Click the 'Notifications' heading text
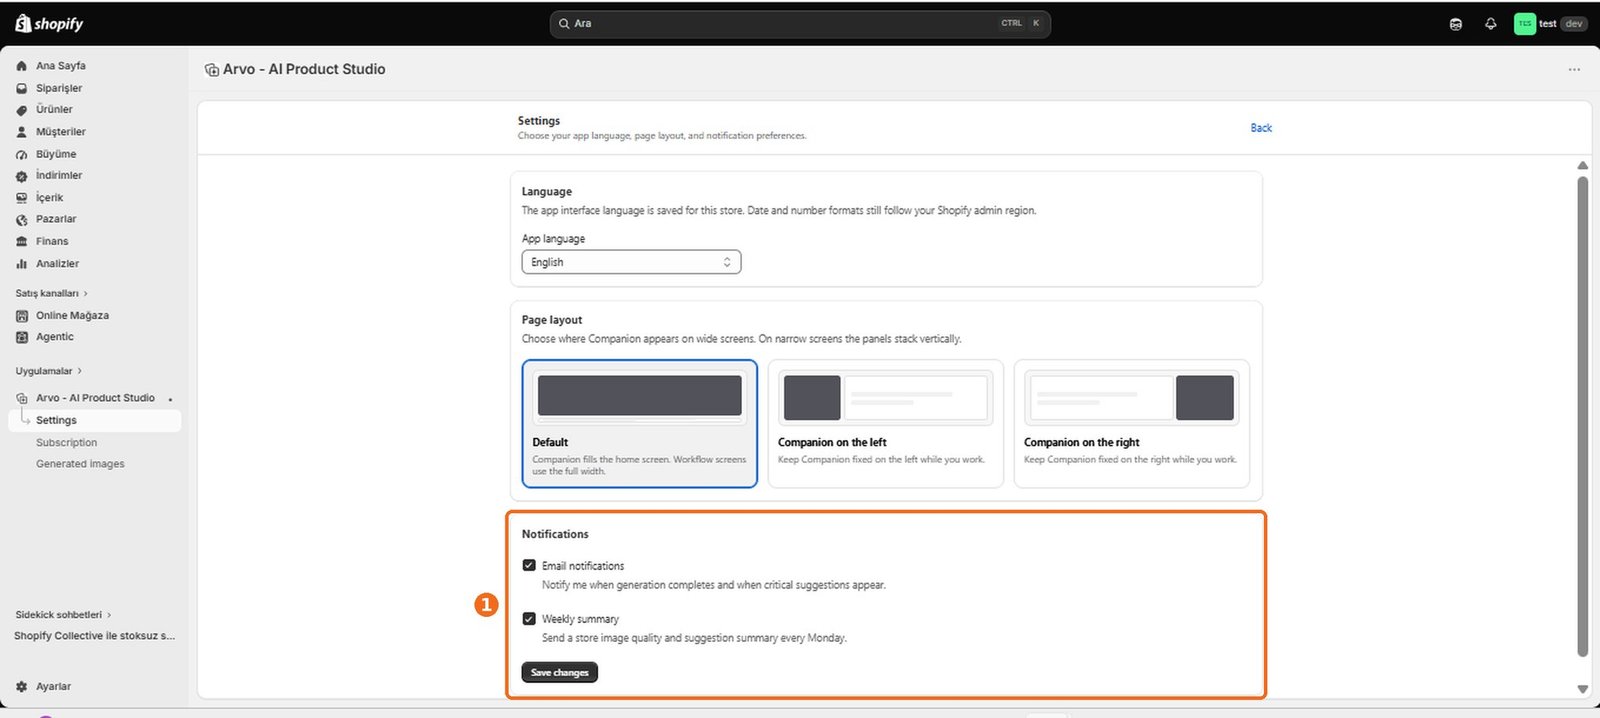Viewport: 1600px width, 718px height. pyautogui.click(x=555, y=534)
